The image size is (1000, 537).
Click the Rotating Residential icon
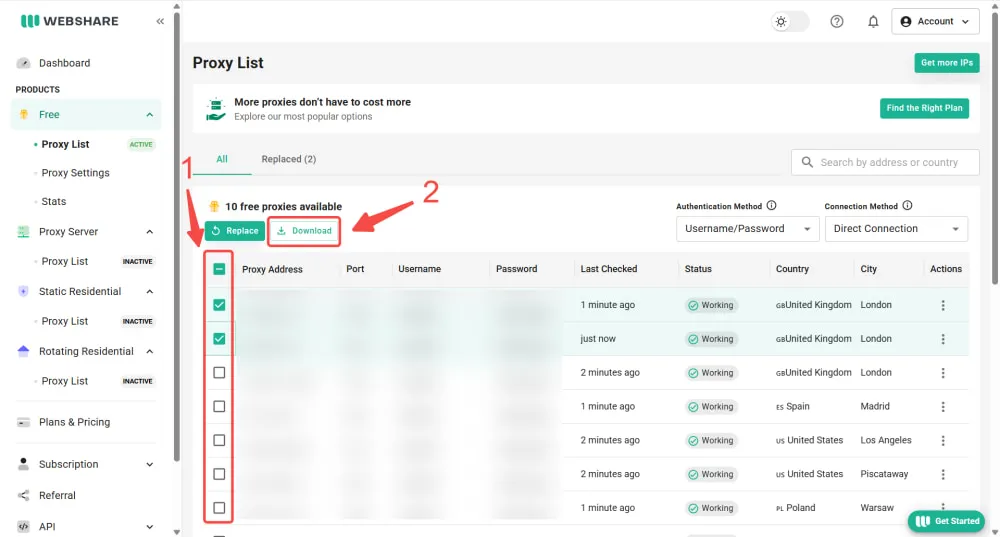24,351
